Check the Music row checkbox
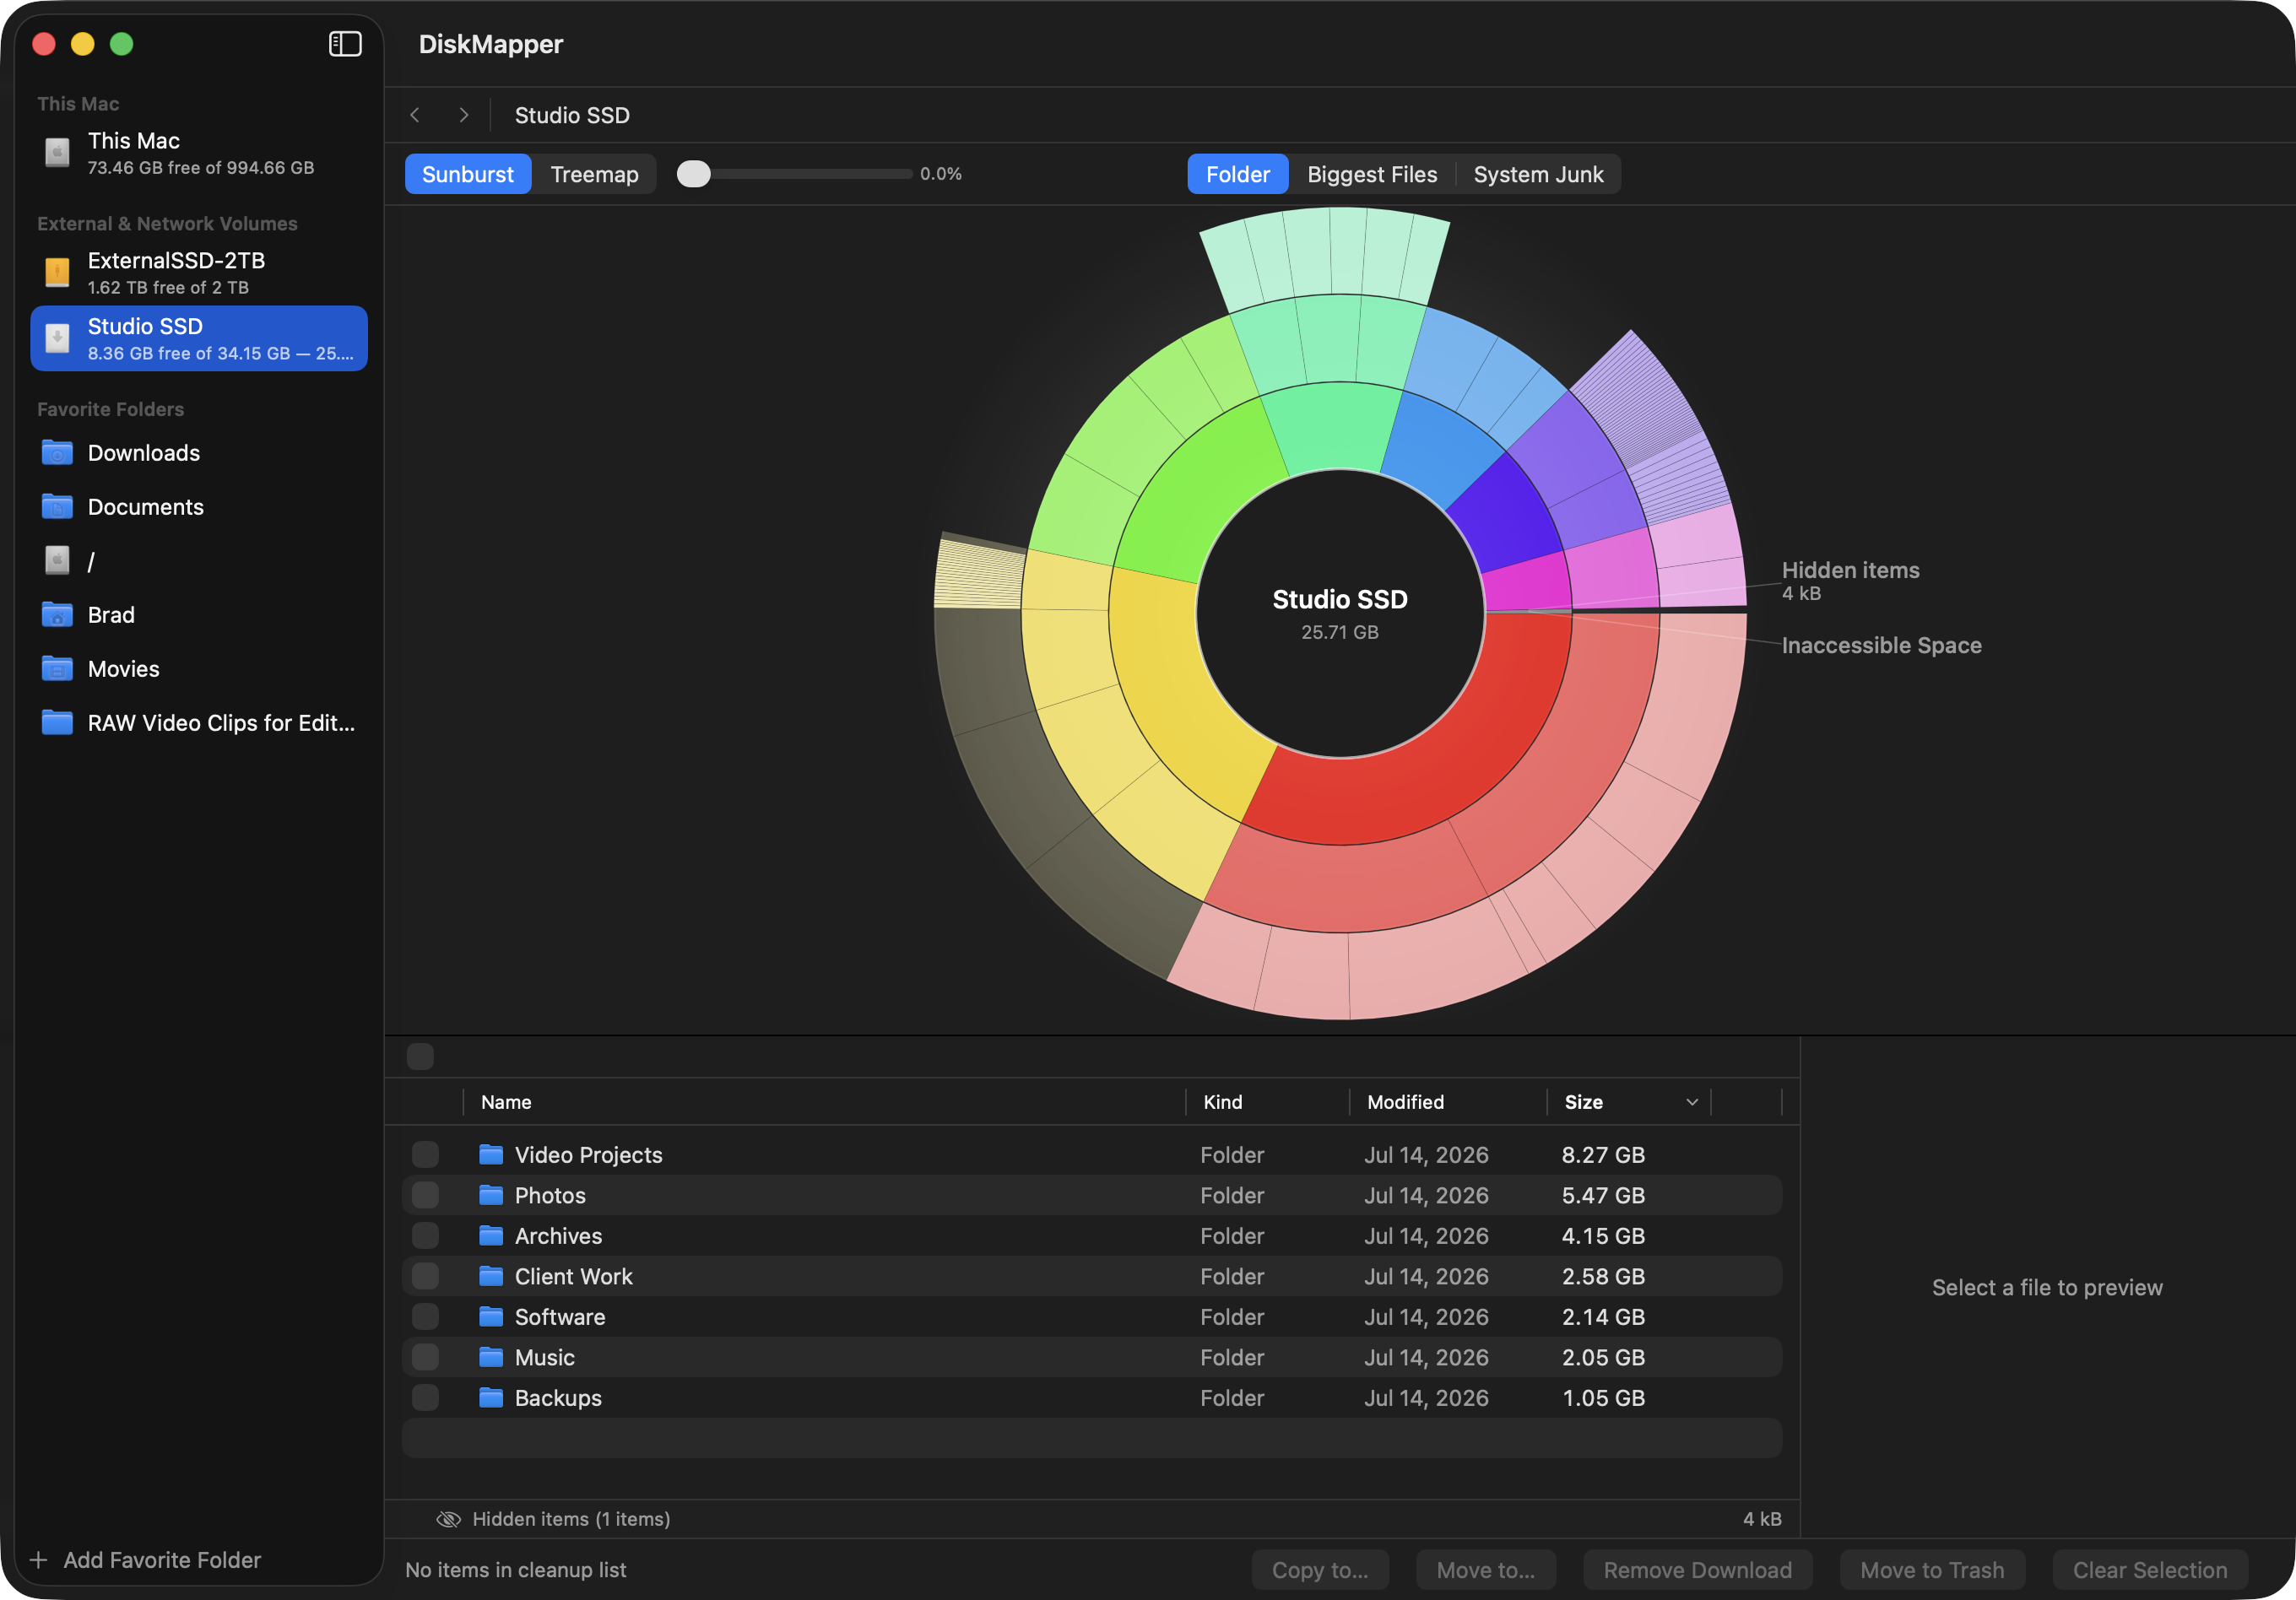Image resolution: width=2296 pixels, height=1600 pixels. tap(425, 1357)
